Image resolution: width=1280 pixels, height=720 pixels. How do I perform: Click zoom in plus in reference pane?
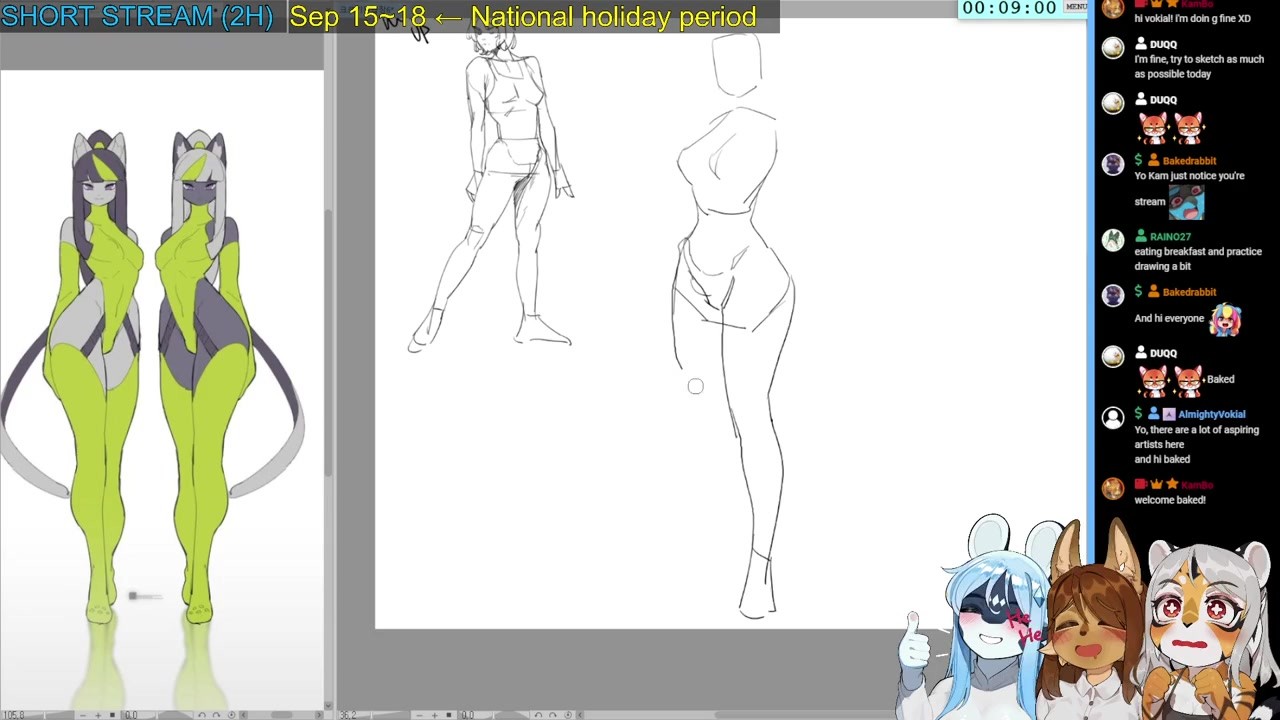point(98,715)
